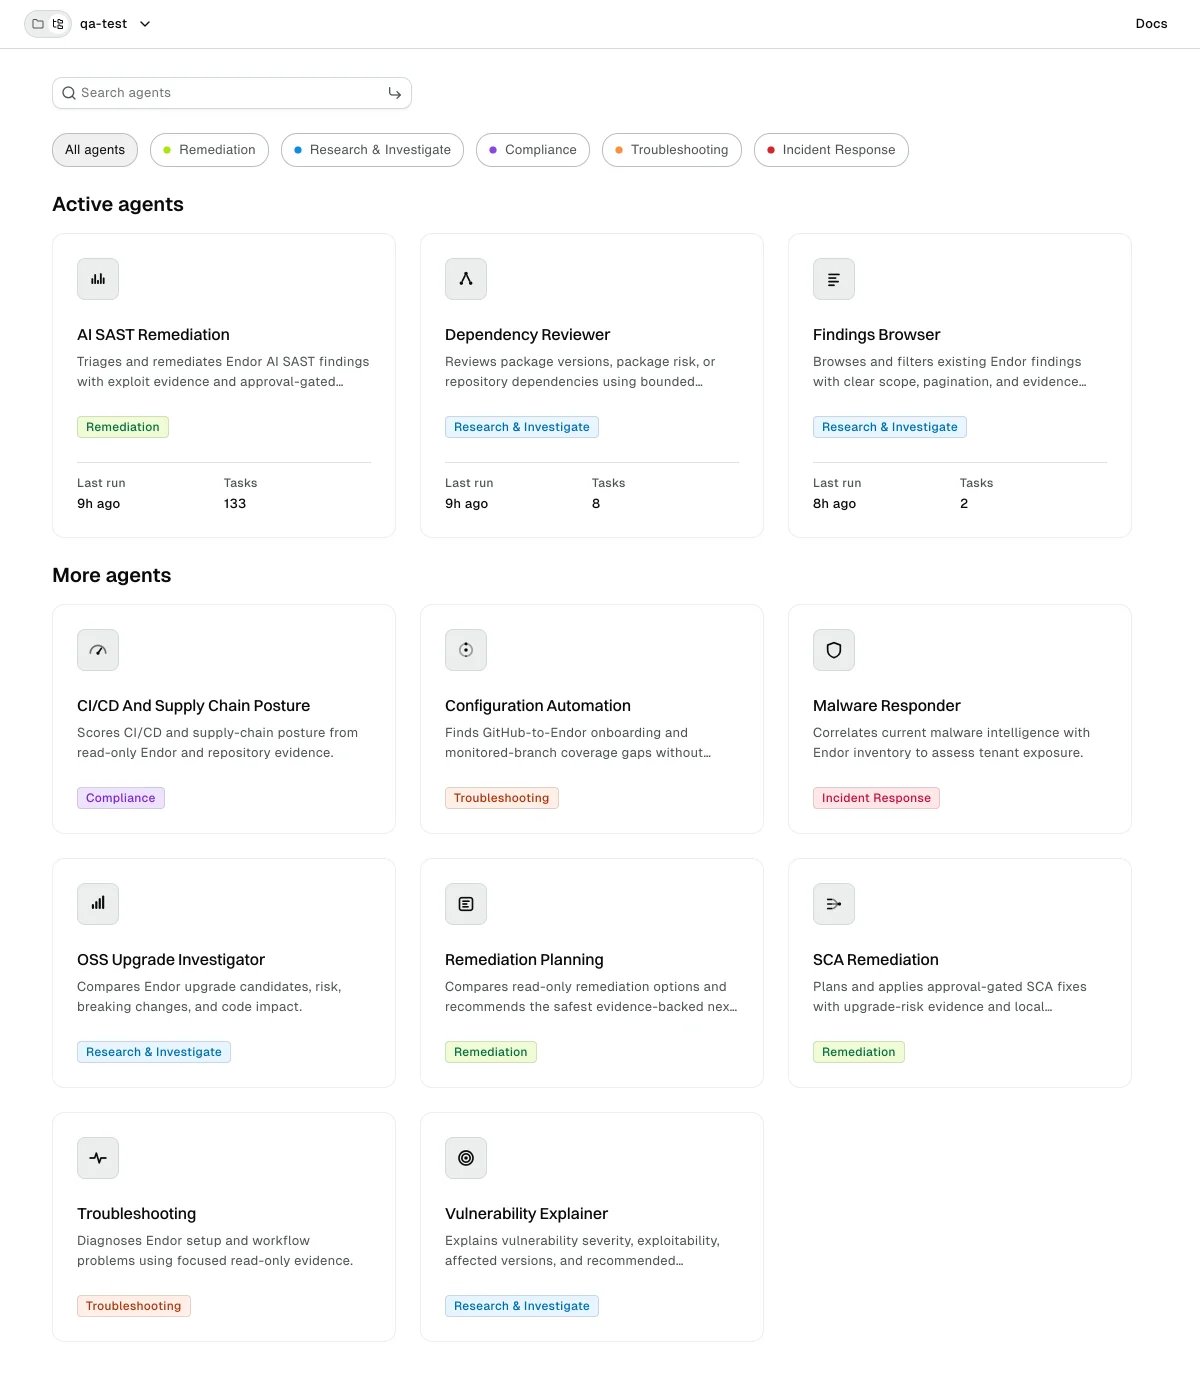This screenshot has width=1200, height=1380.
Task: Click the folder tree icon beside qa-test
Action: coord(58,24)
